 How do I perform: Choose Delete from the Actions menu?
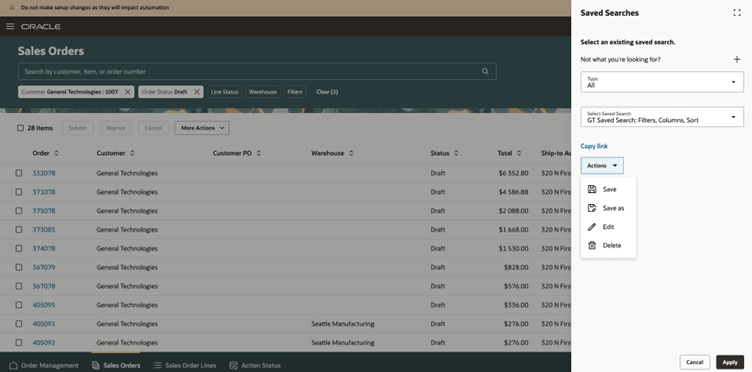coord(608,245)
